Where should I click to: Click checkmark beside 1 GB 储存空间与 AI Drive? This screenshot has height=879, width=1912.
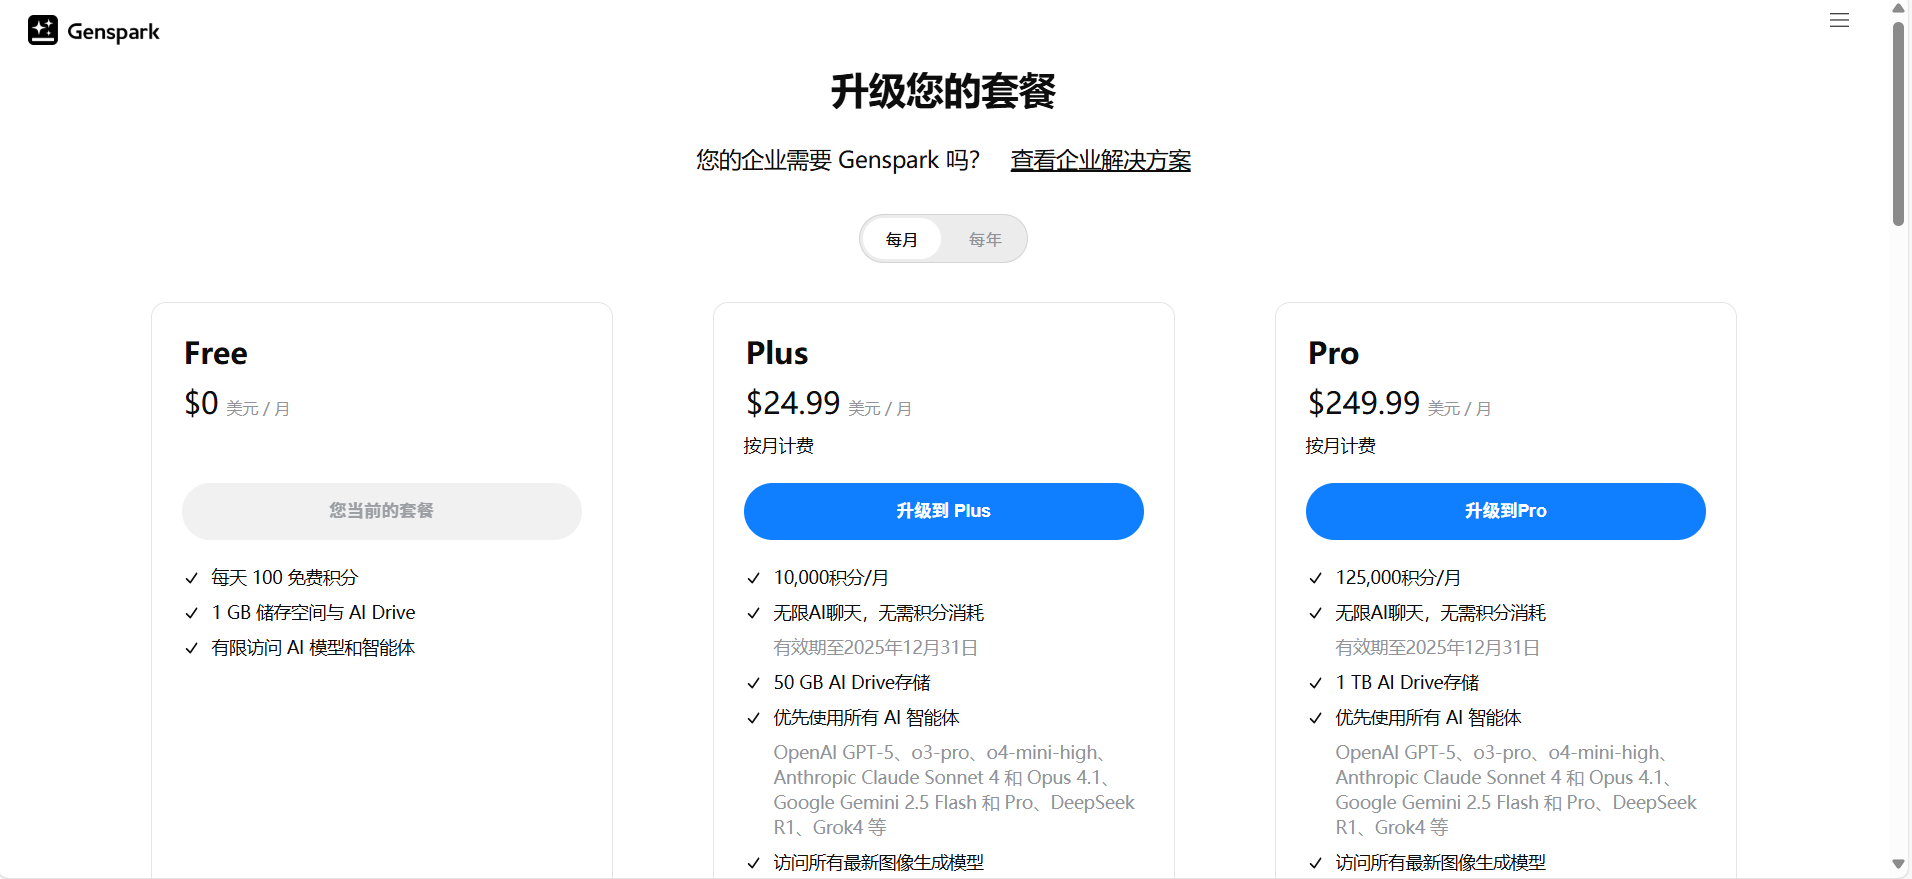[192, 613]
